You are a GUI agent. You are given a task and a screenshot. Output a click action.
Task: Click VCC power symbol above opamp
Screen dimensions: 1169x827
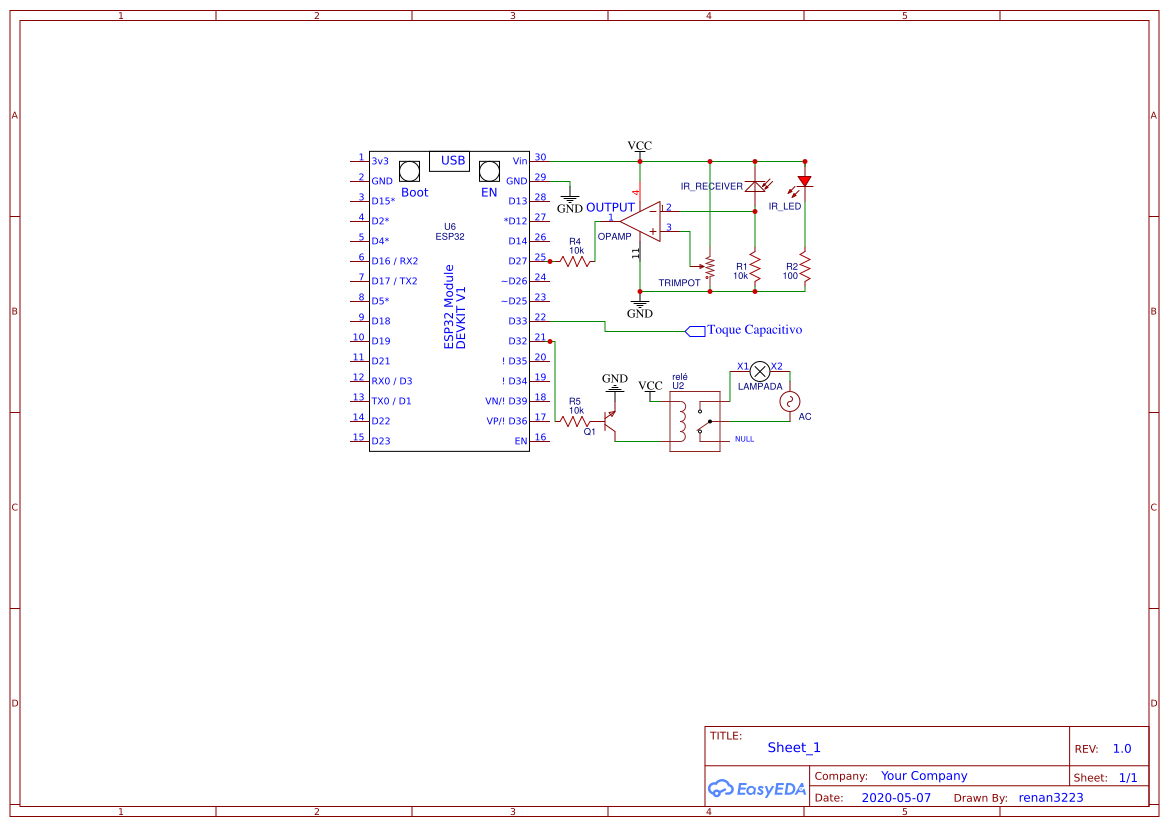[x=640, y=149]
